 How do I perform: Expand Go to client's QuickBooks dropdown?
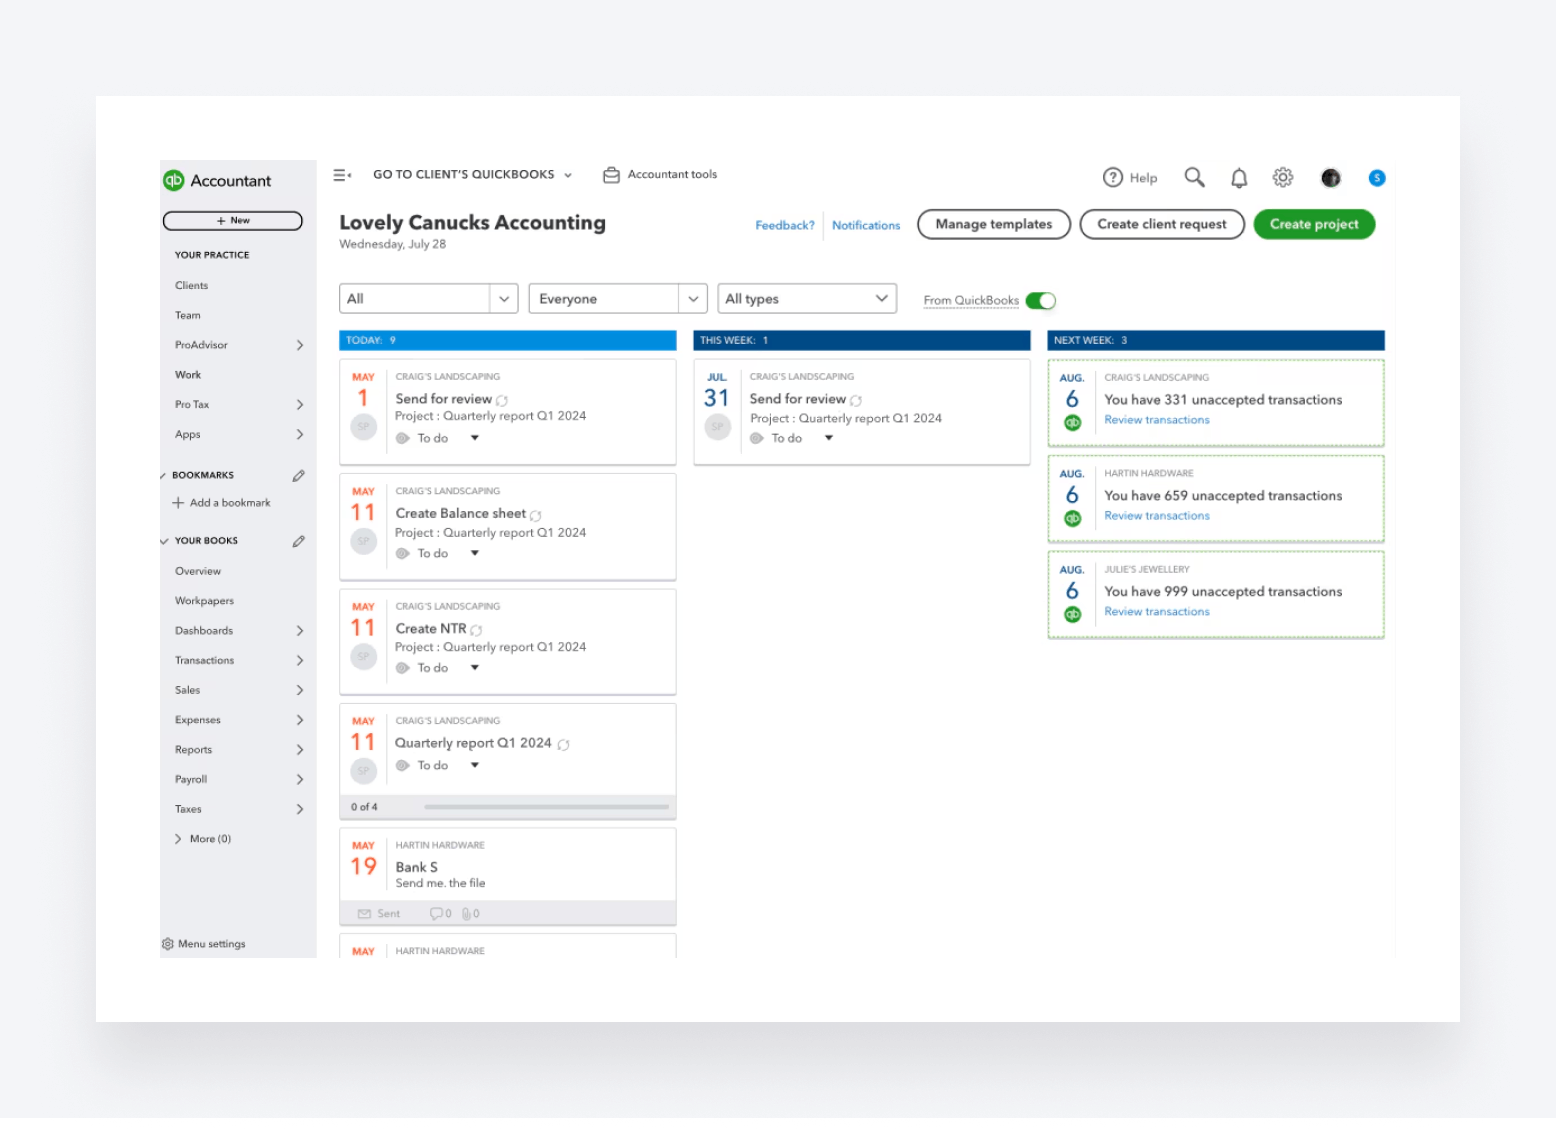click(x=472, y=175)
